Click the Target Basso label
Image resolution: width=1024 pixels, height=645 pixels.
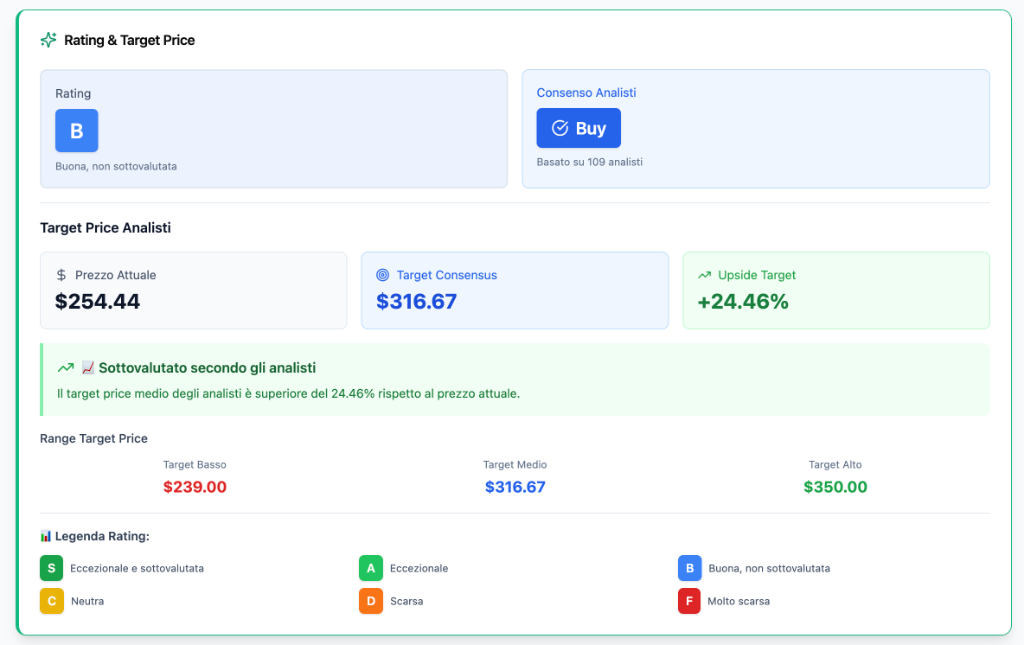pos(195,465)
